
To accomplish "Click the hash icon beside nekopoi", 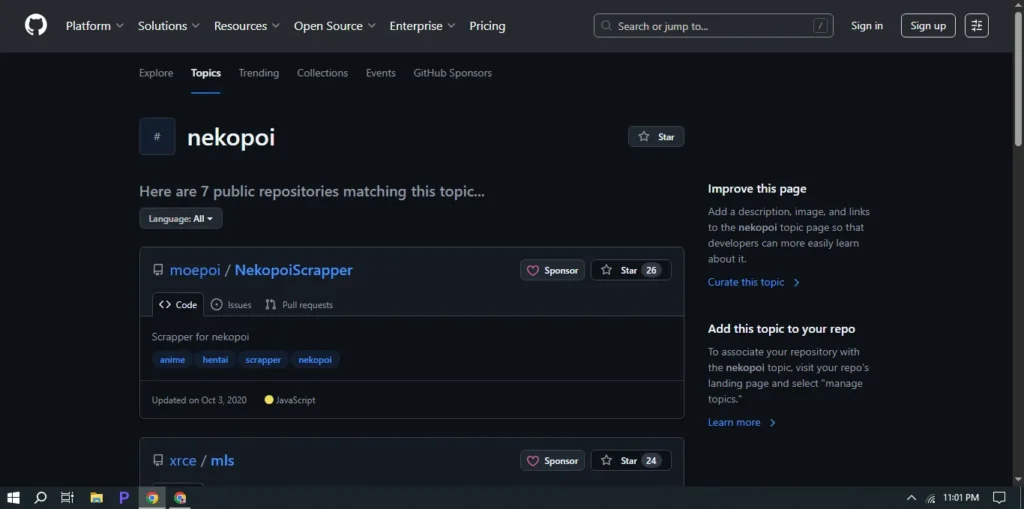I will tap(157, 137).
